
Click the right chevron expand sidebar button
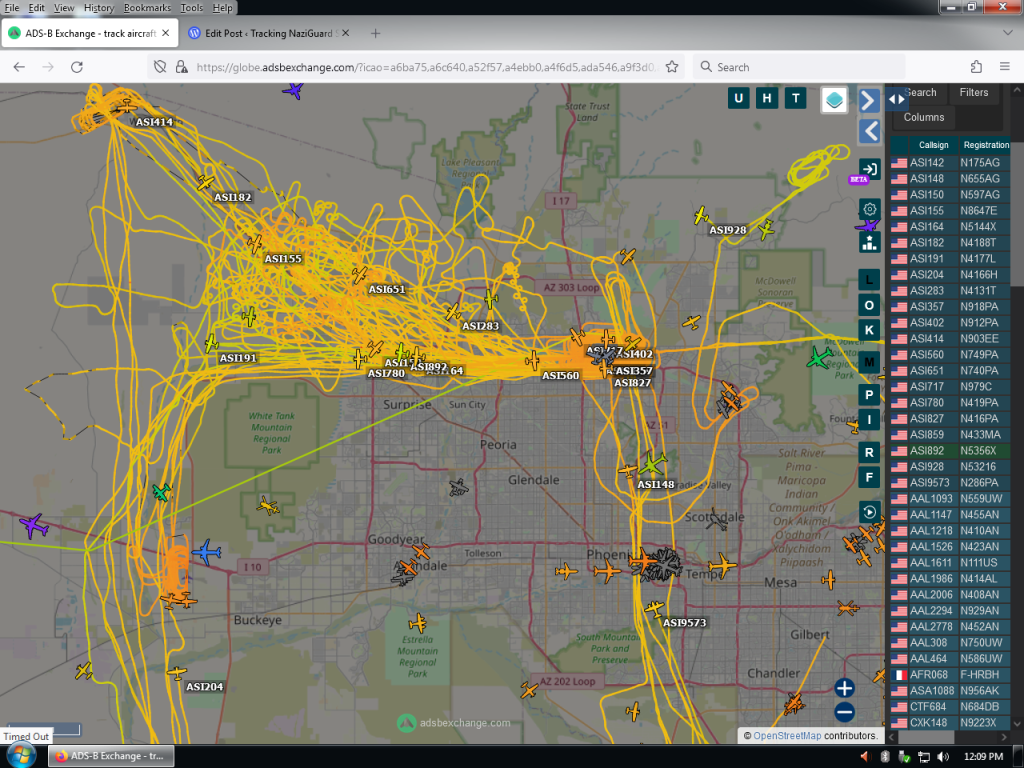pyautogui.click(x=868, y=101)
